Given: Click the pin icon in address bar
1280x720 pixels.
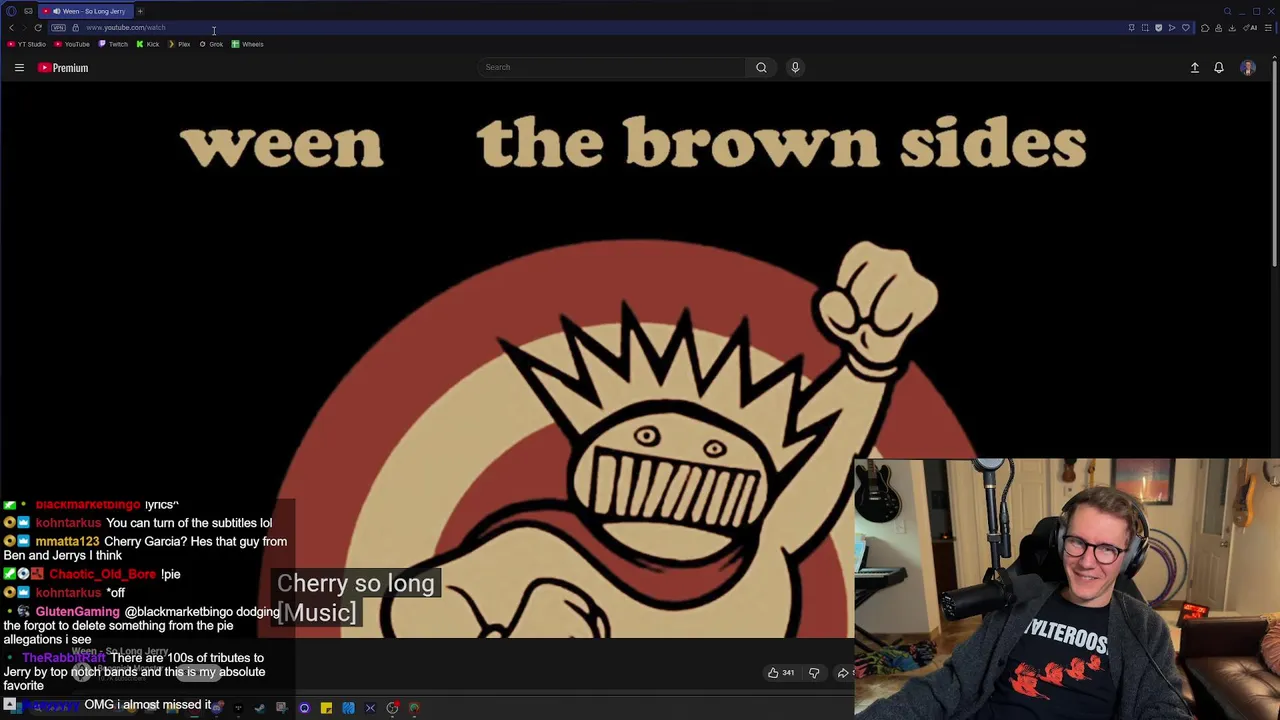Looking at the screenshot, I should coord(1132,28).
